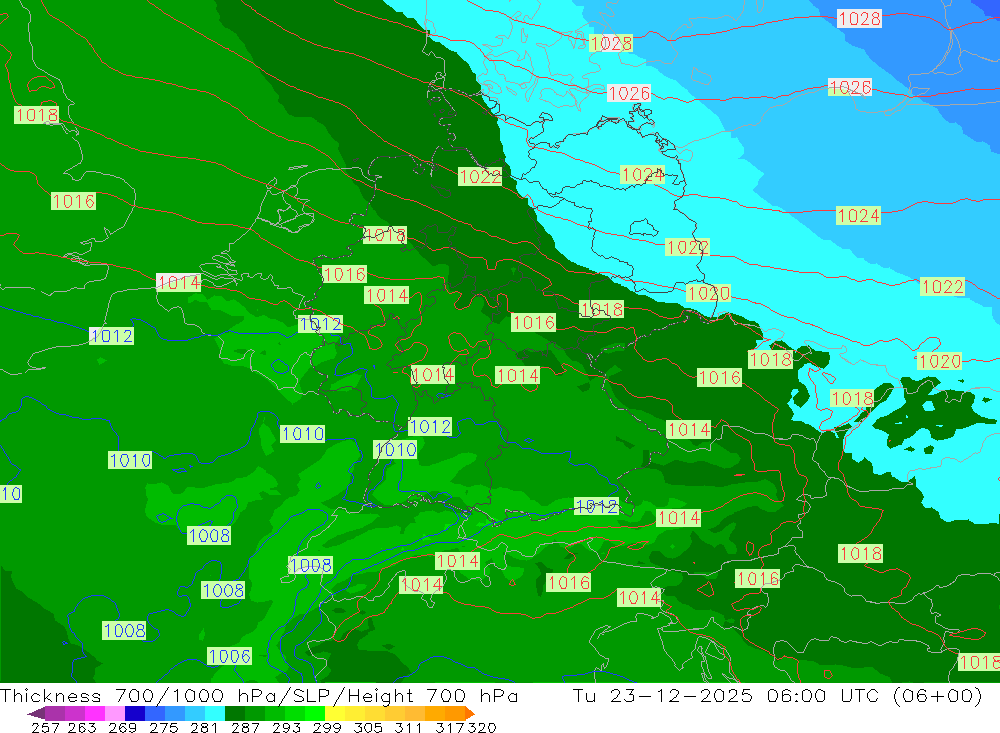
Task: Click the 281 legend value
Action: (202, 727)
